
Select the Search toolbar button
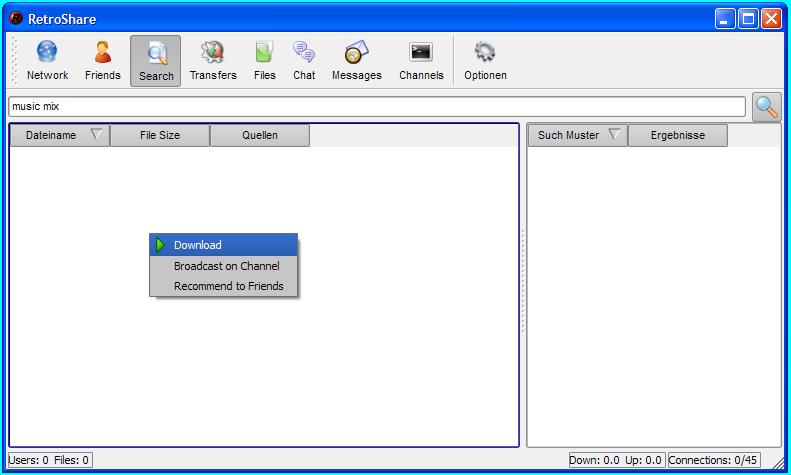pos(156,61)
